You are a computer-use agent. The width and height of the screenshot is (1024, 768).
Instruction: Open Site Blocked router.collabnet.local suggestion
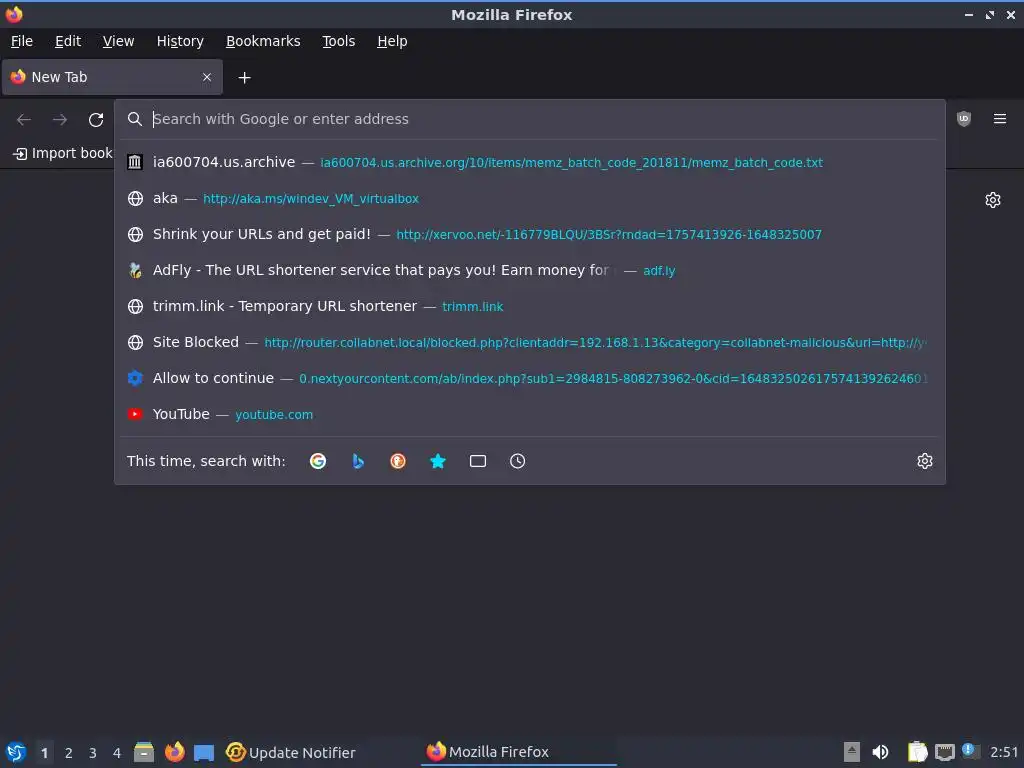pos(530,342)
